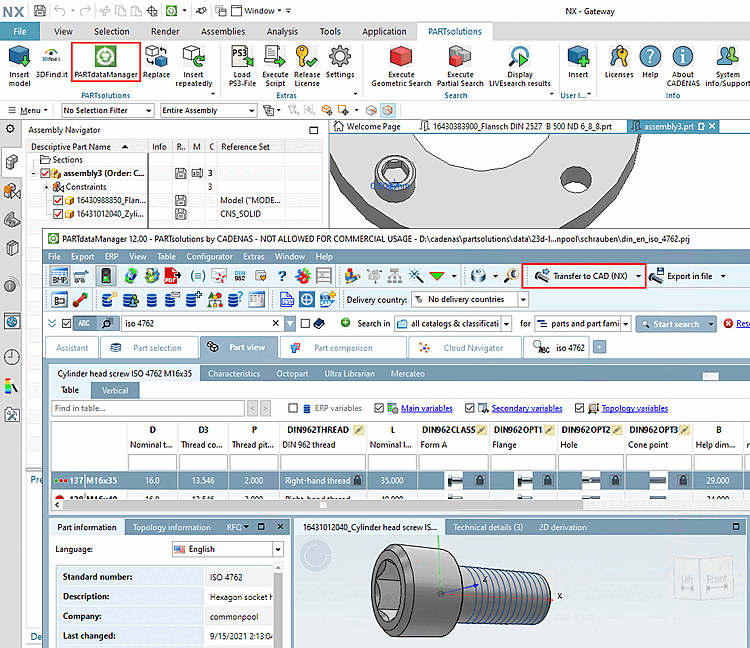The width and height of the screenshot is (750, 648).
Task: Toggle the ERP variables checkbox
Action: click(x=293, y=408)
